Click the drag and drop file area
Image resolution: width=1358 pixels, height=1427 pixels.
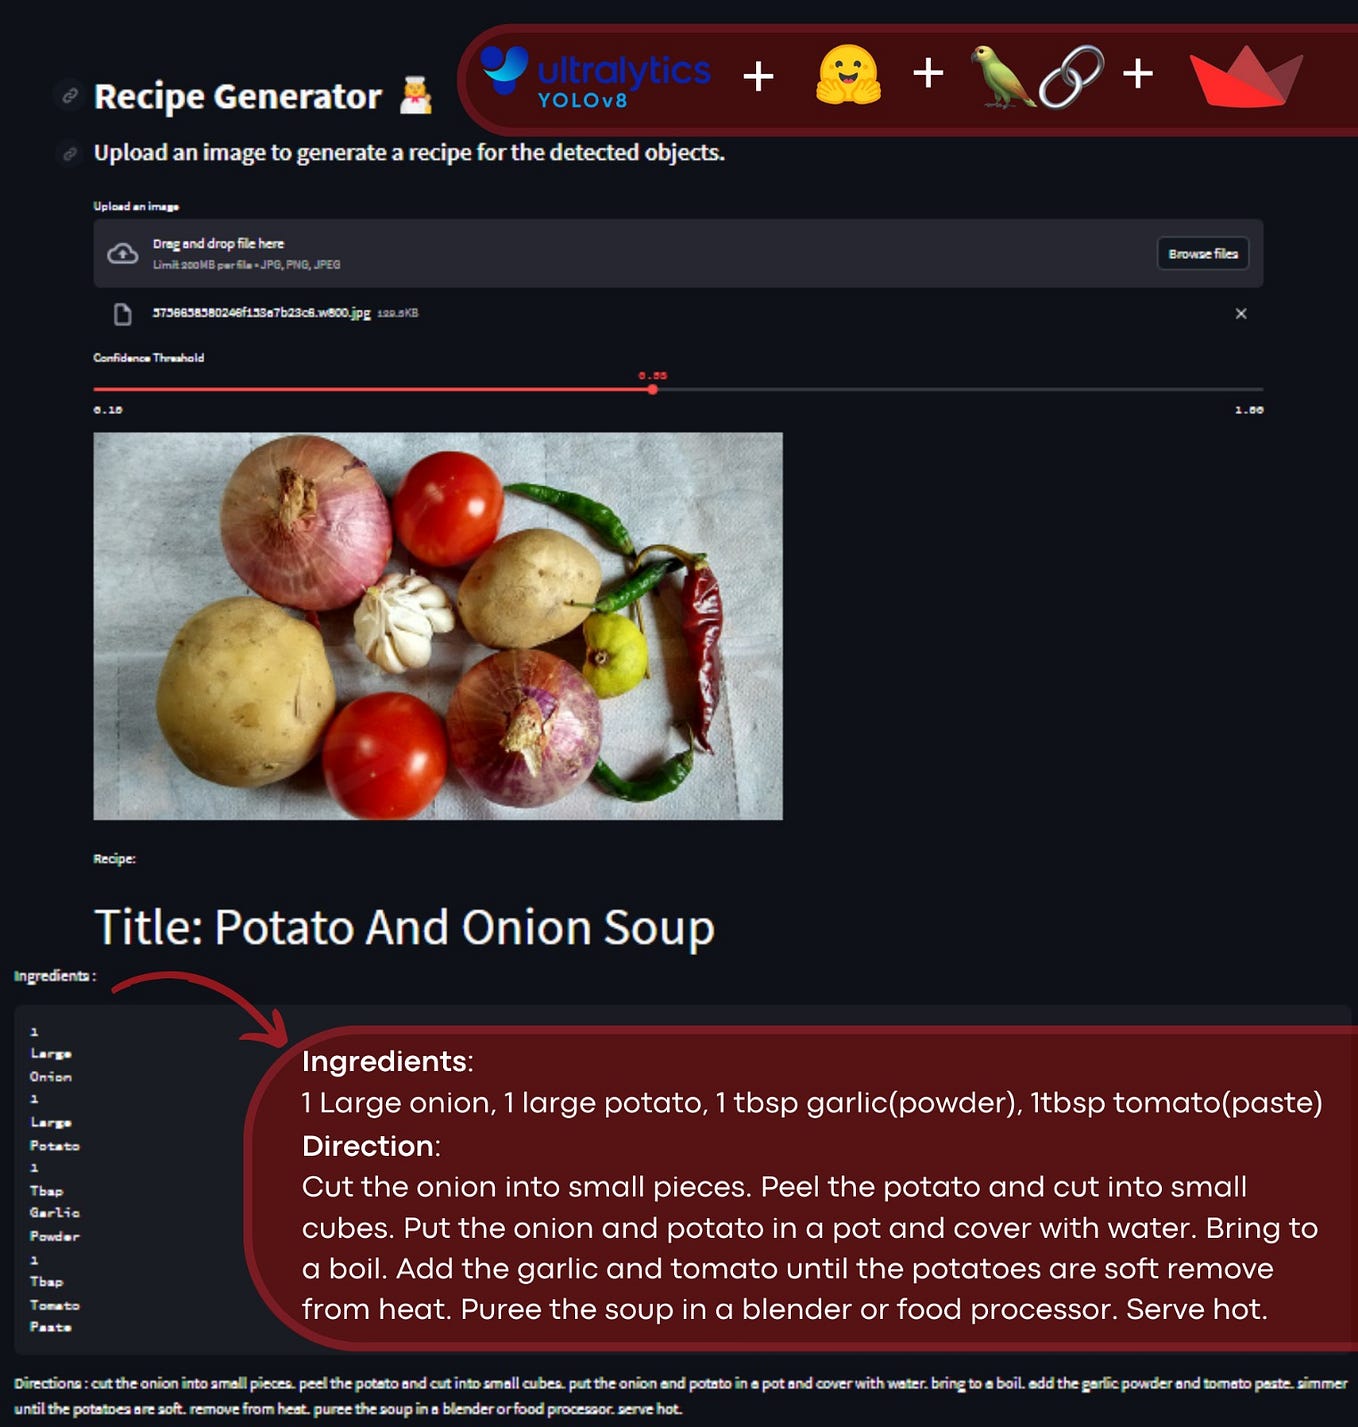(678, 253)
